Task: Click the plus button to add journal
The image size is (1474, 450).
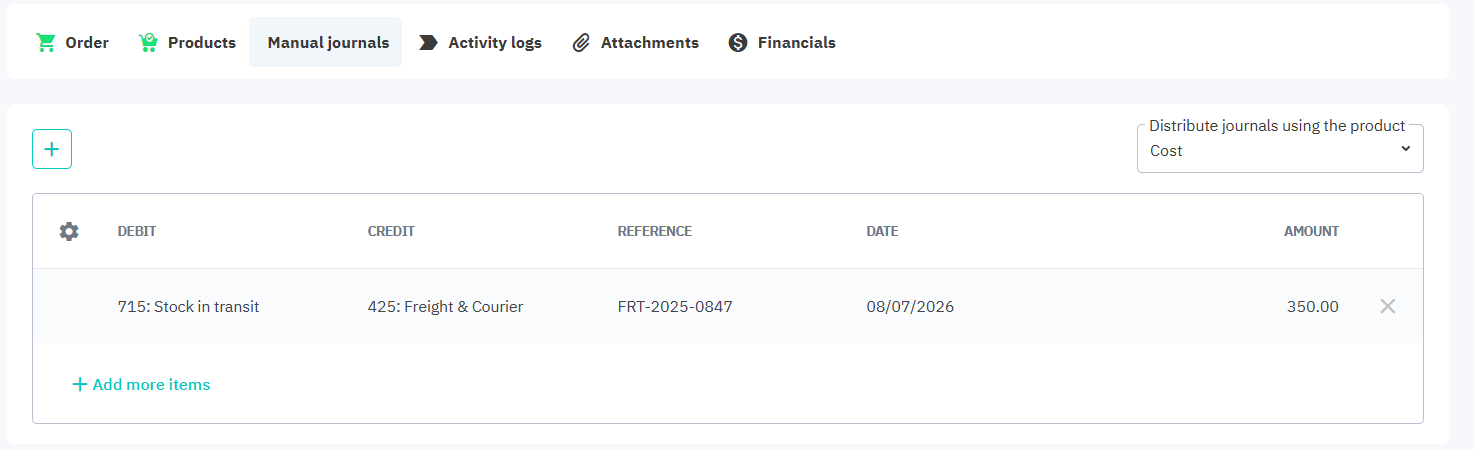Action: coord(52,149)
